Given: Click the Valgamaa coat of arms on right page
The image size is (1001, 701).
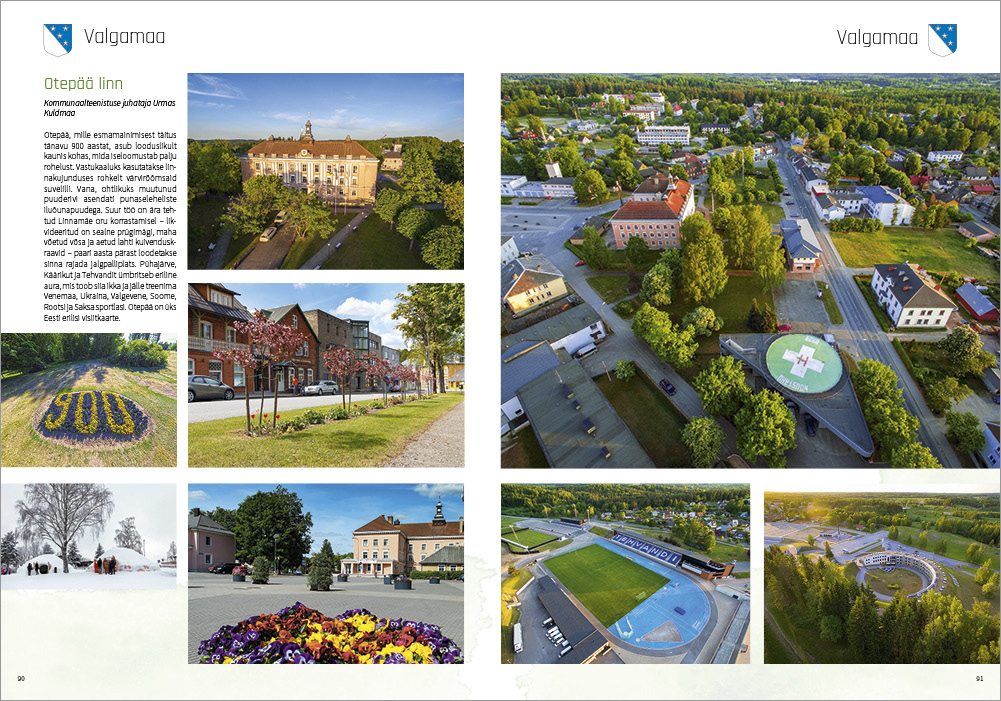Looking at the screenshot, I should click(x=942, y=40).
